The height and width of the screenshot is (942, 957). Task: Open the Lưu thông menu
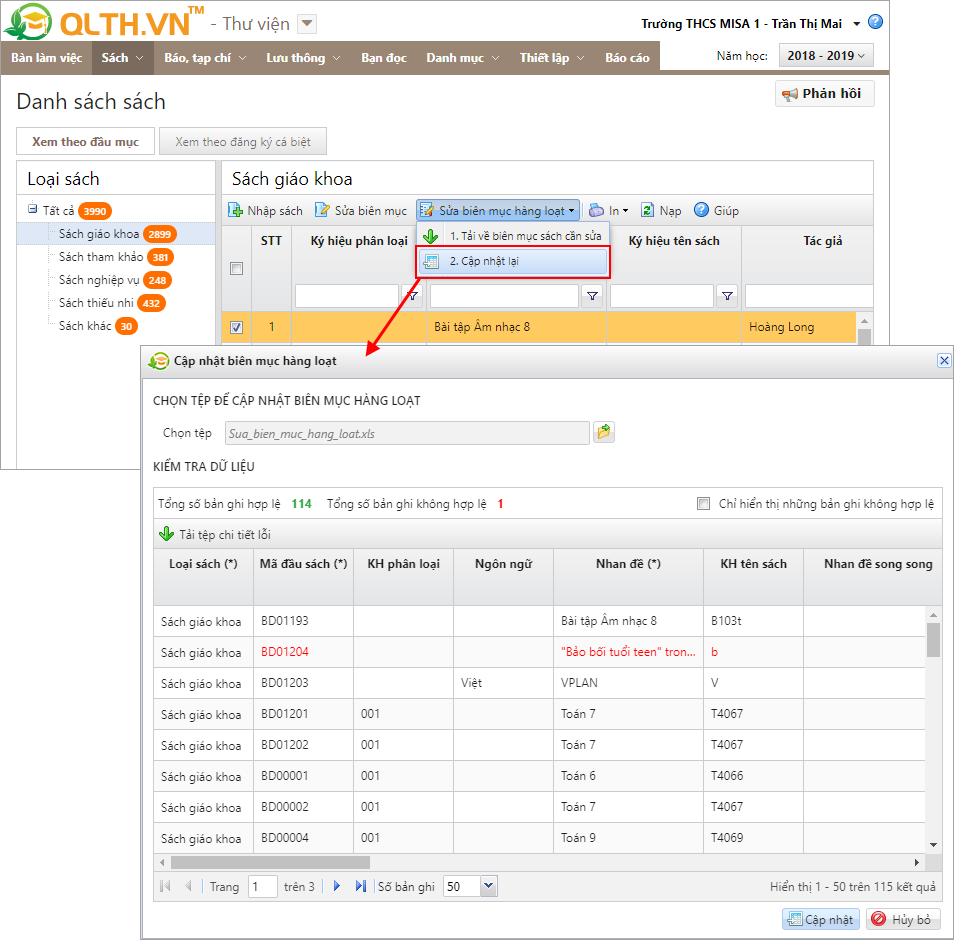coord(303,58)
